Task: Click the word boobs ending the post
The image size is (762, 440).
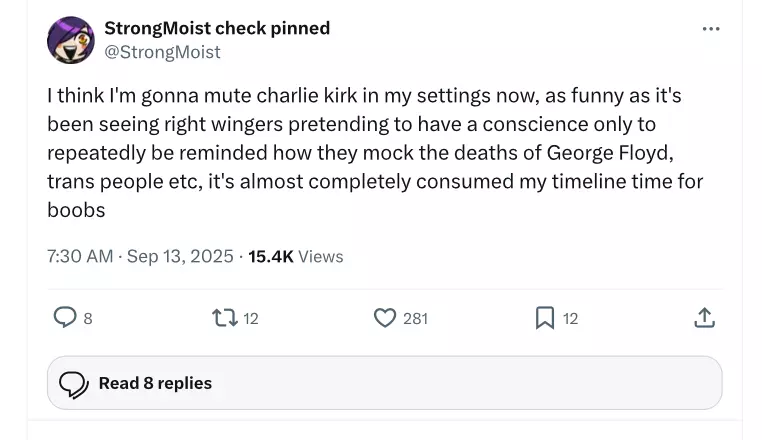Action: click(x=76, y=210)
